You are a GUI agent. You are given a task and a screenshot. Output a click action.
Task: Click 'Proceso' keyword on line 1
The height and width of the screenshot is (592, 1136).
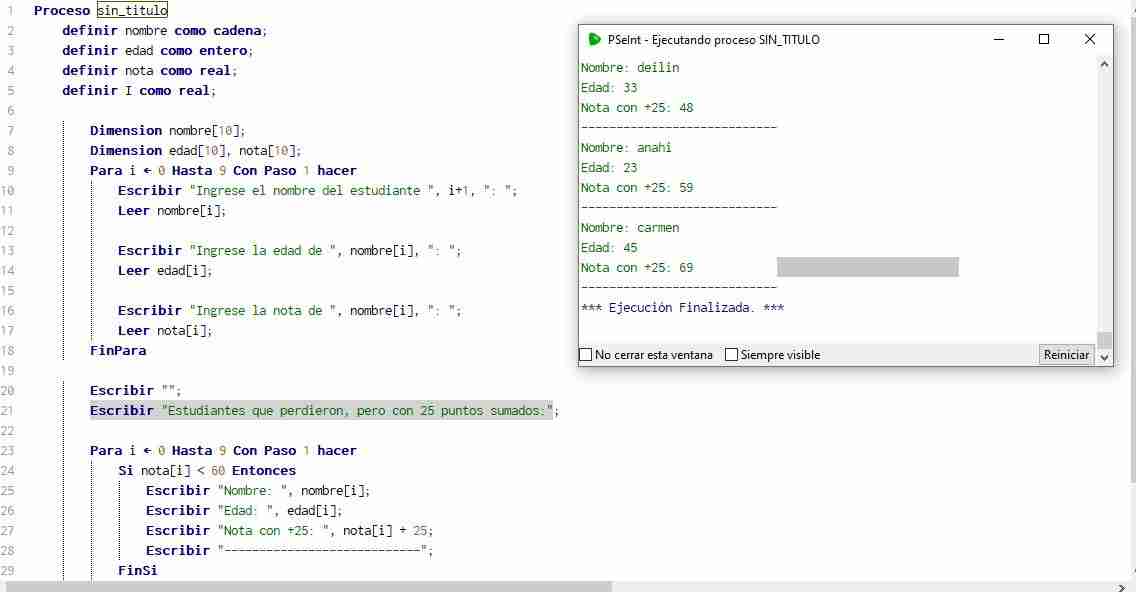coord(62,10)
